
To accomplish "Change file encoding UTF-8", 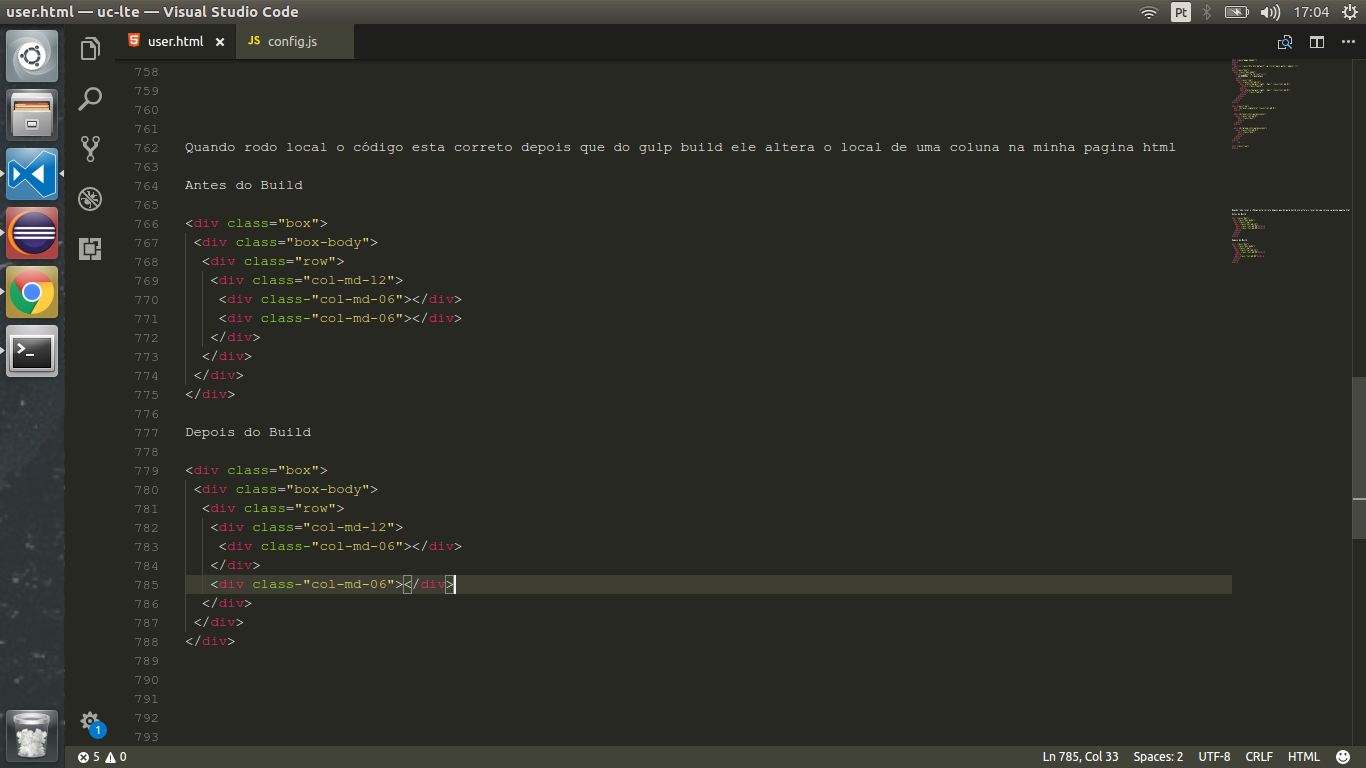I will (x=1214, y=757).
